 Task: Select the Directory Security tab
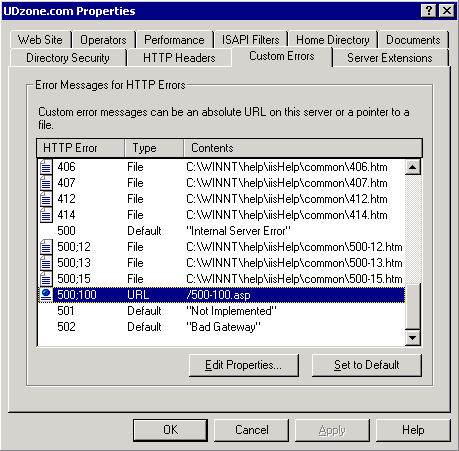click(x=68, y=58)
